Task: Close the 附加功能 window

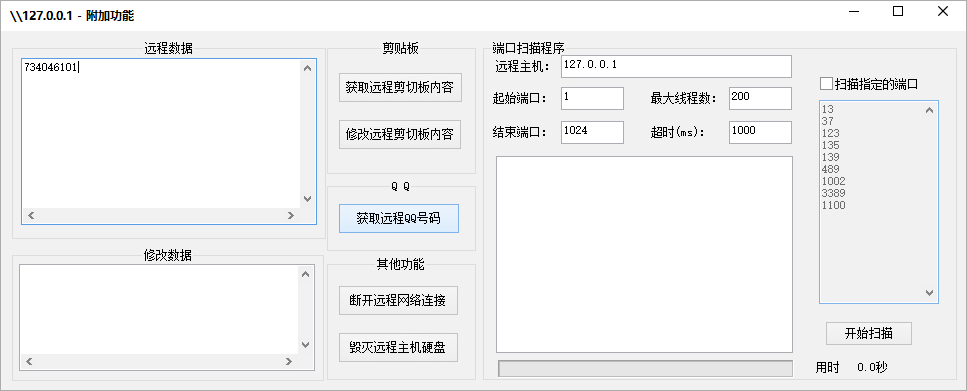Action: point(942,11)
